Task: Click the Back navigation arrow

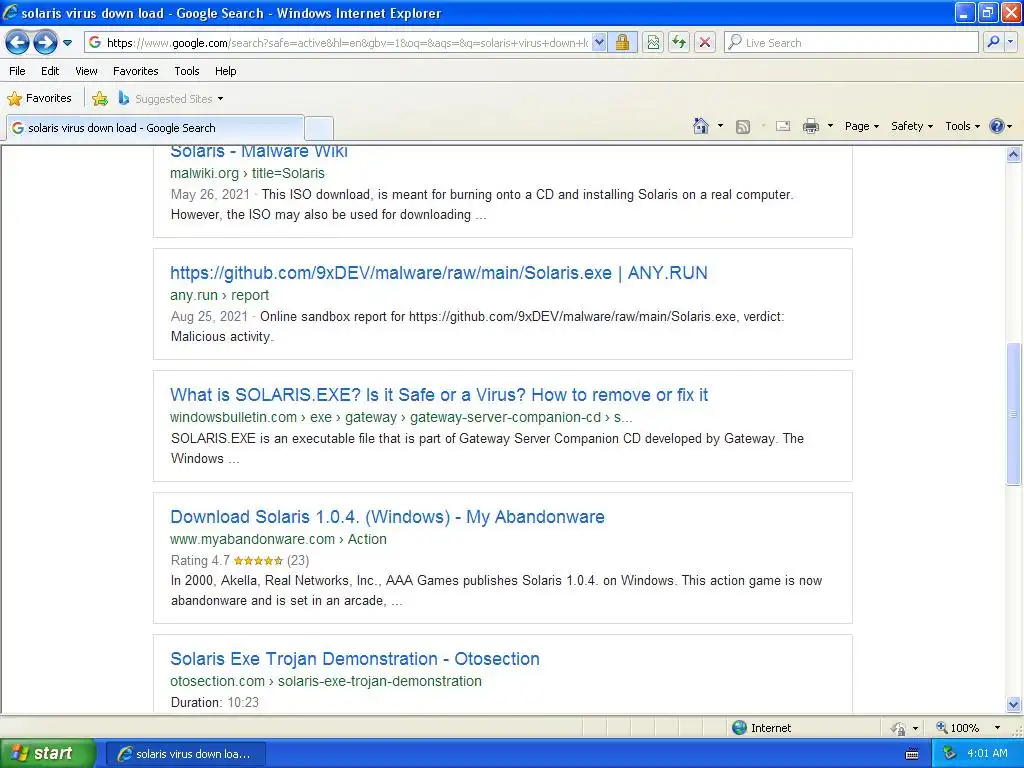Action: [x=17, y=43]
